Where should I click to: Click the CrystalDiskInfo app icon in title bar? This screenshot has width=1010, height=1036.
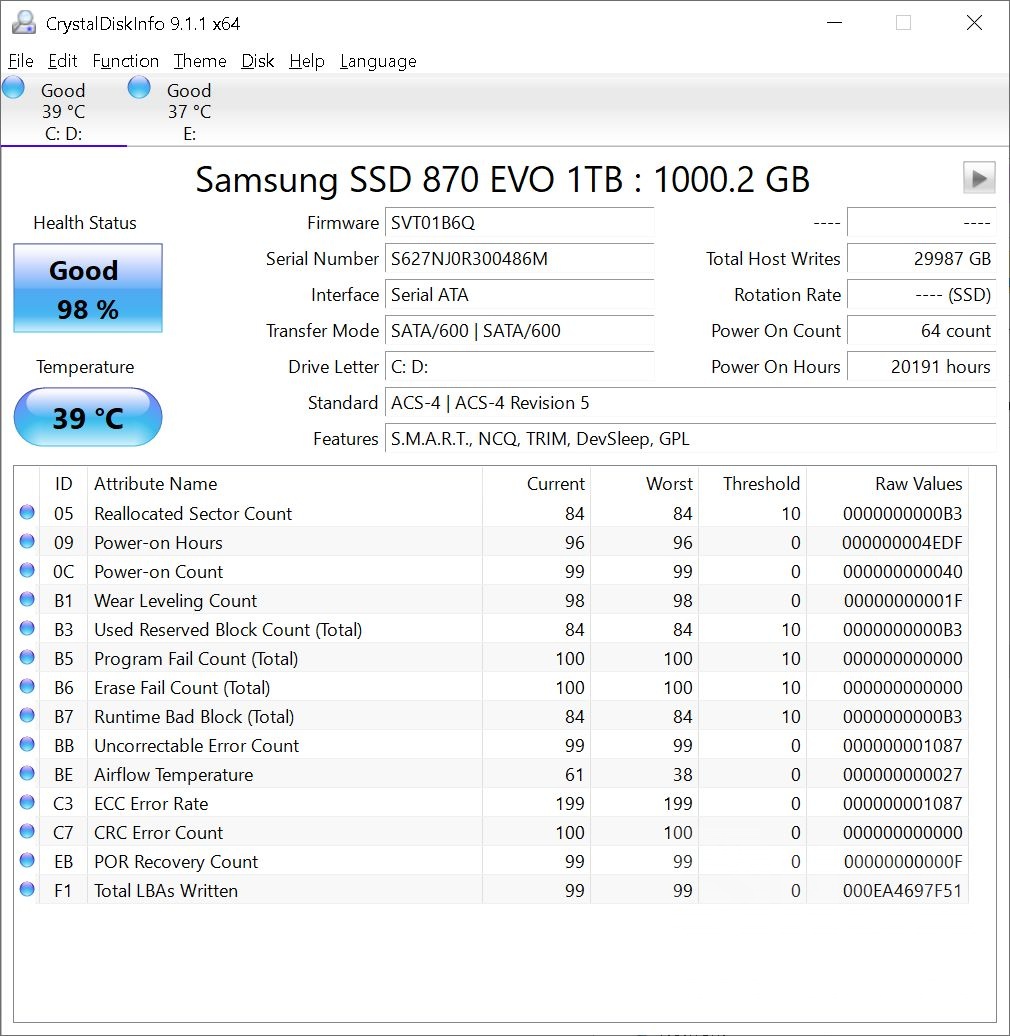click(22, 22)
